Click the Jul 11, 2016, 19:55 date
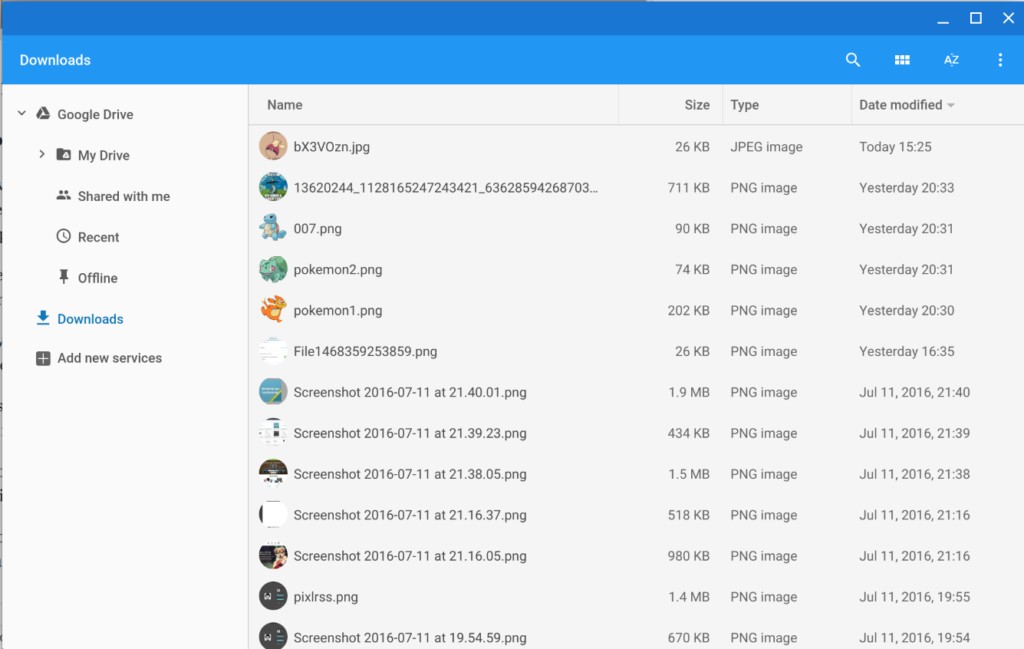Screen dimensions: 1024x649 [914, 597]
